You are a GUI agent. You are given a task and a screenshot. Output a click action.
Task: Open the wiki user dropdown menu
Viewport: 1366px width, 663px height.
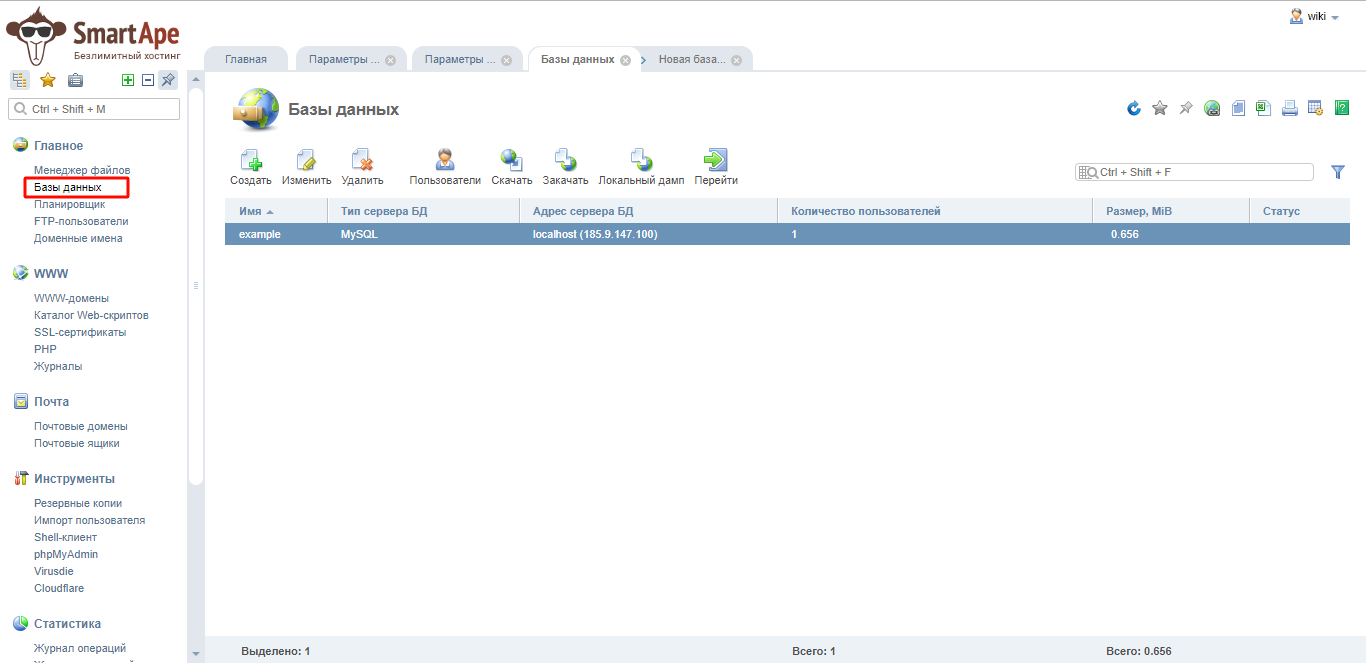1315,17
